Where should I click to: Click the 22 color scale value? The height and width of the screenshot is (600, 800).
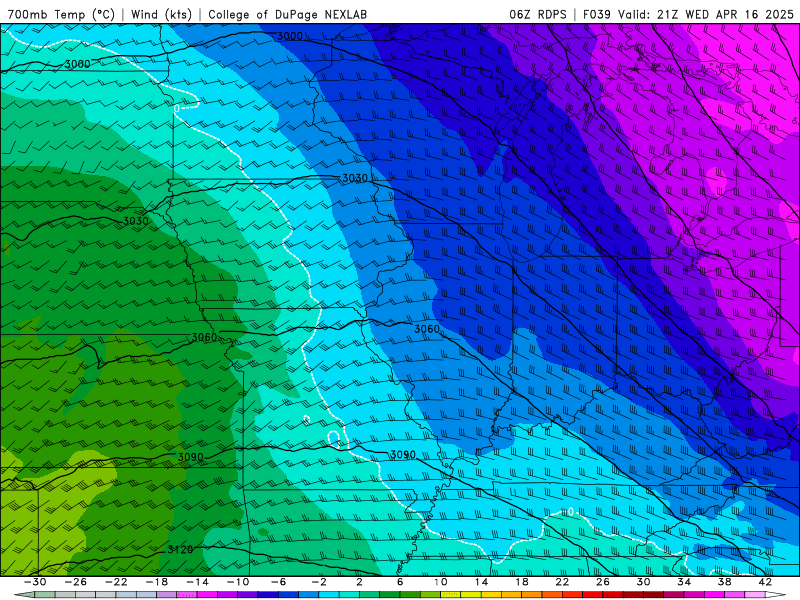tap(562, 582)
